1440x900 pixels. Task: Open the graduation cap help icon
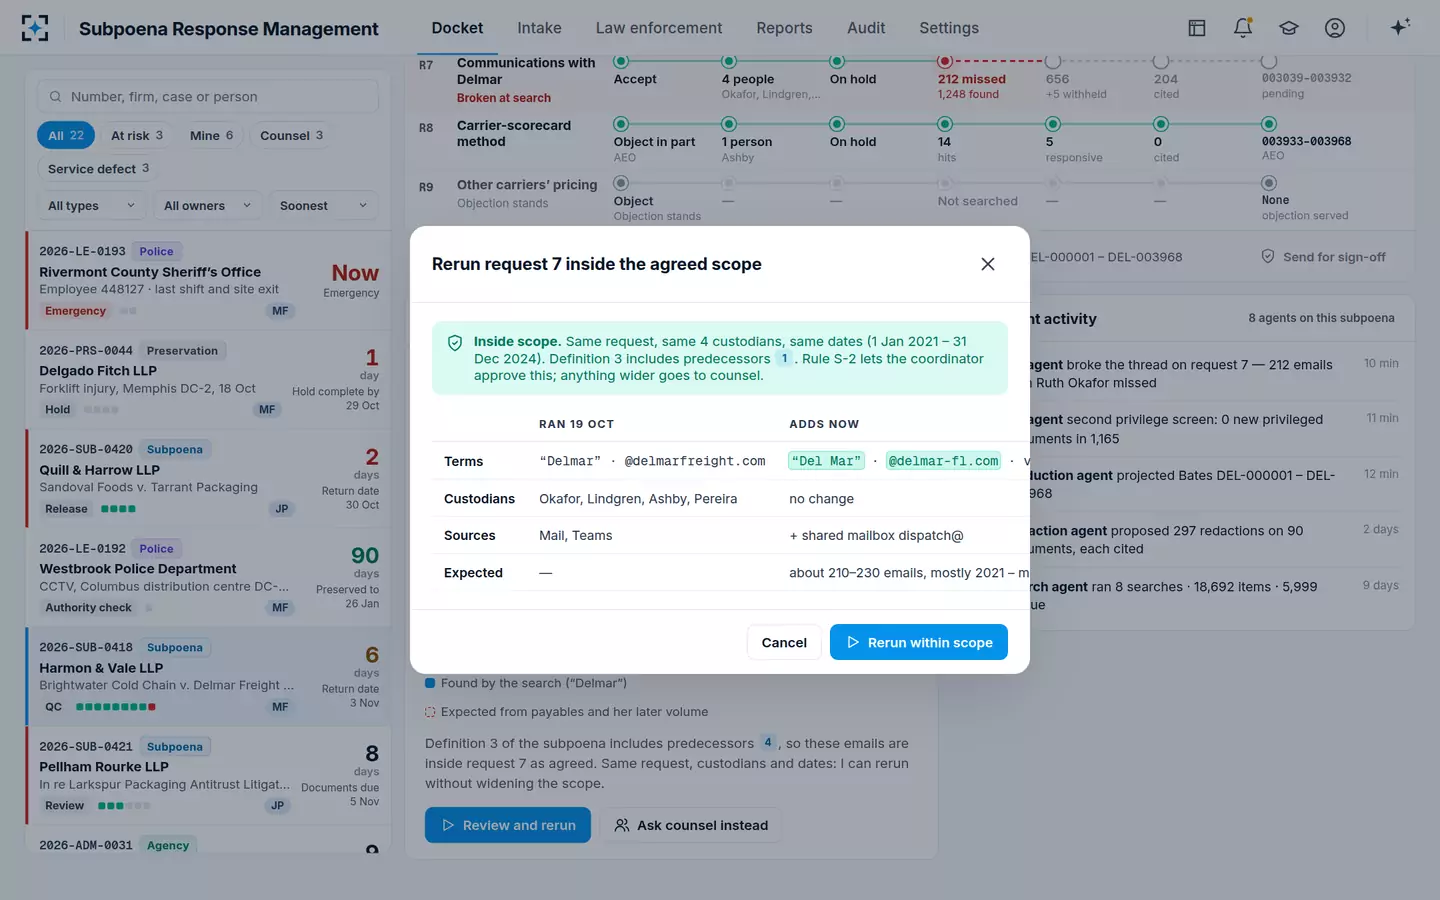1289,28
